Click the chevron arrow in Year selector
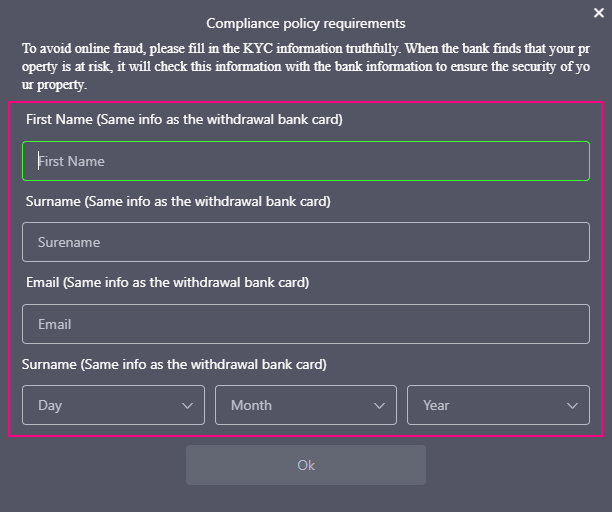 click(572, 405)
